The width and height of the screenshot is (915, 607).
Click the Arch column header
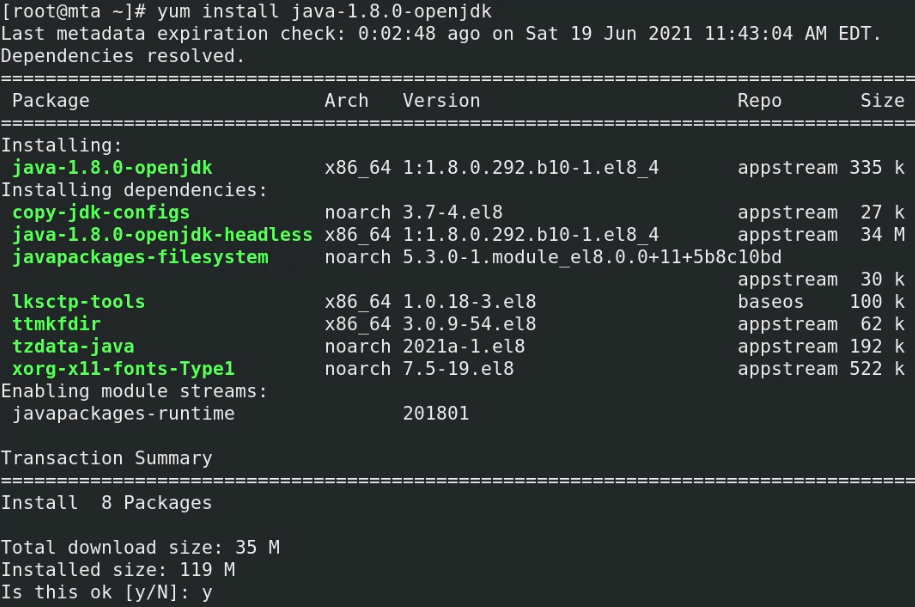(x=347, y=100)
